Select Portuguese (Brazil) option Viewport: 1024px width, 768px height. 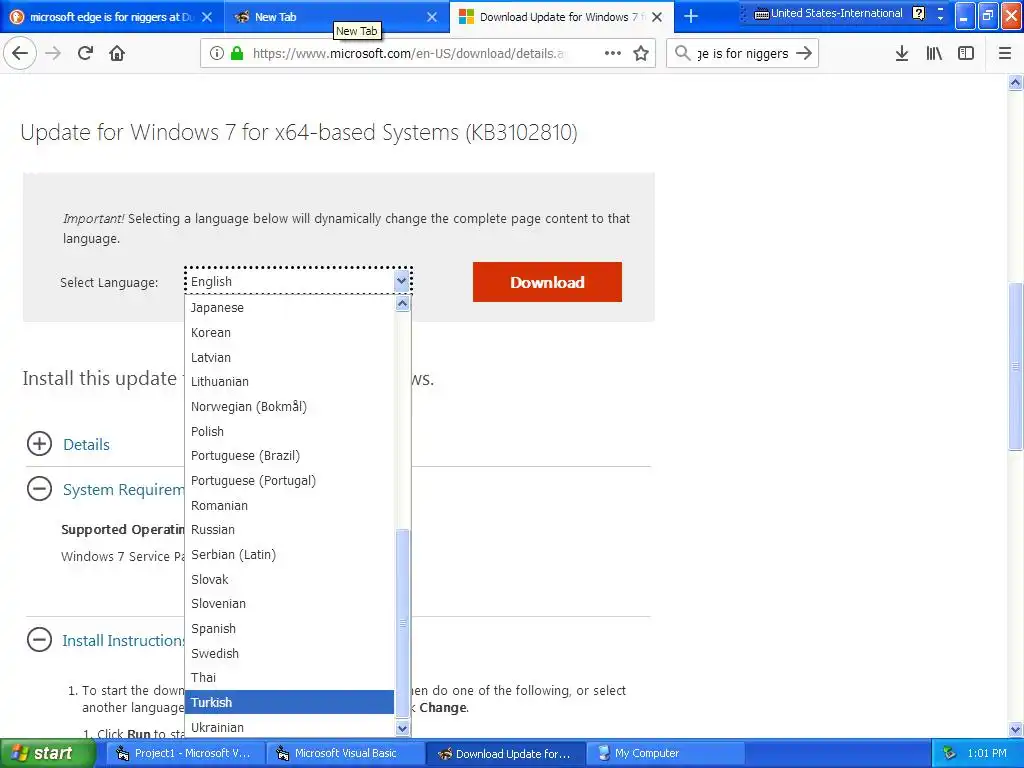[x=289, y=456]
